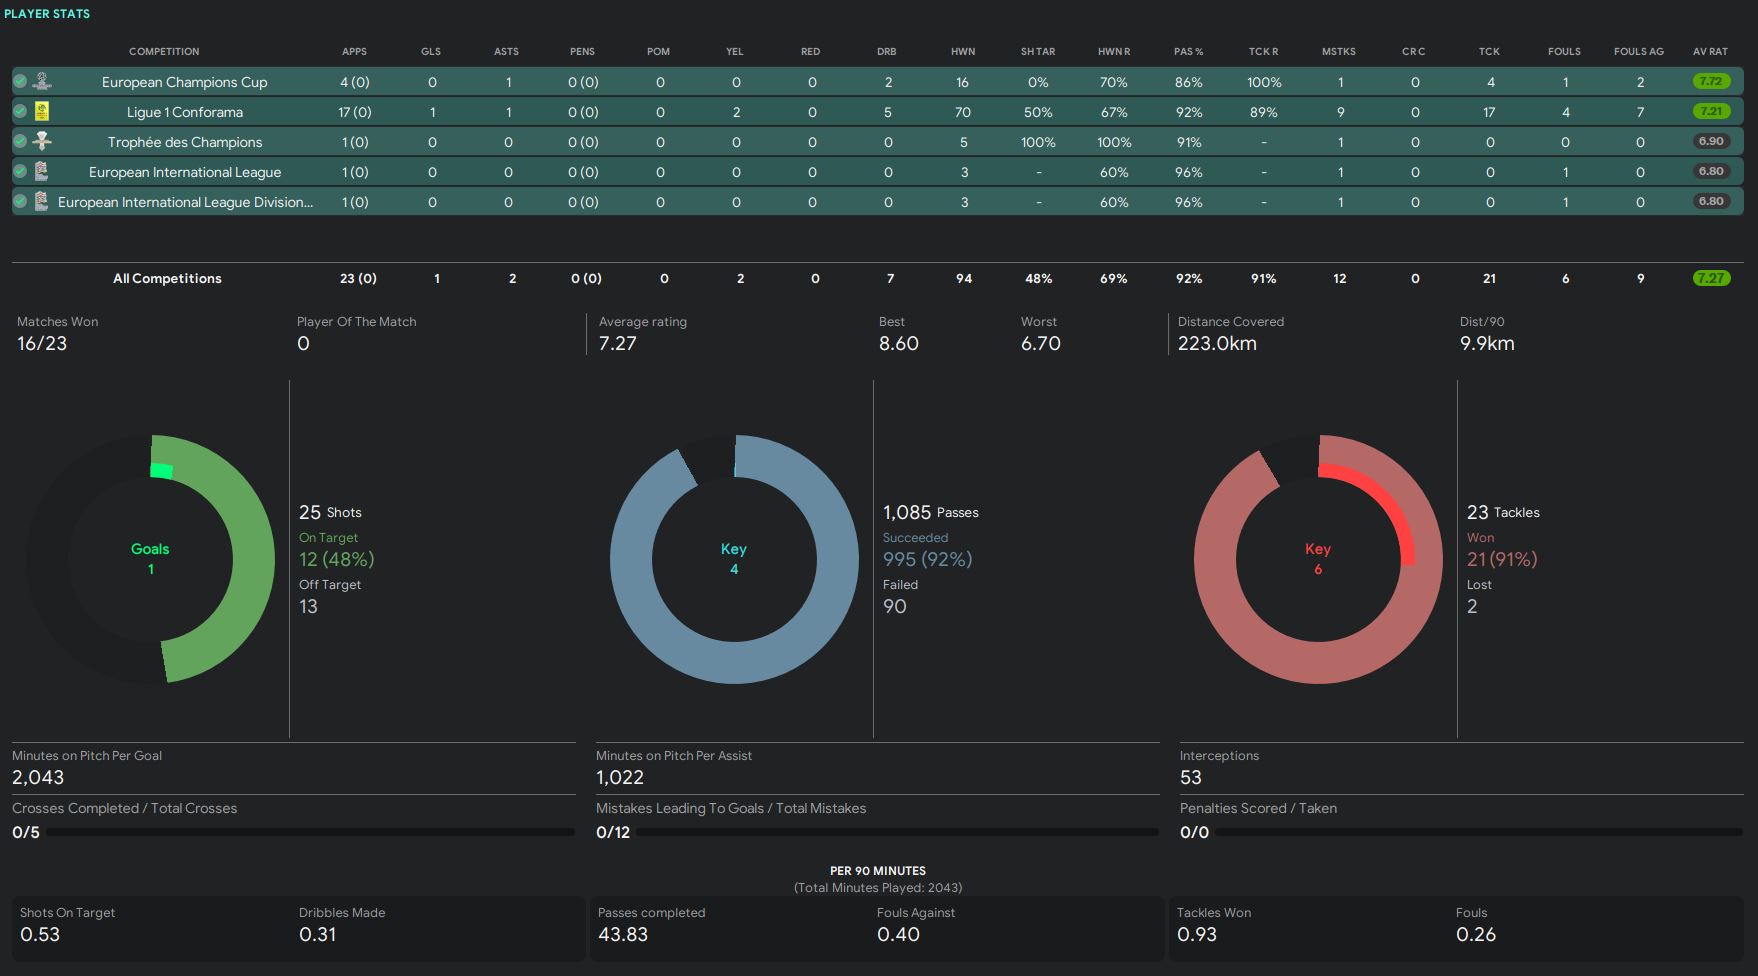Toggle the Trophée des Champions row checkmark

click(20, 142)
